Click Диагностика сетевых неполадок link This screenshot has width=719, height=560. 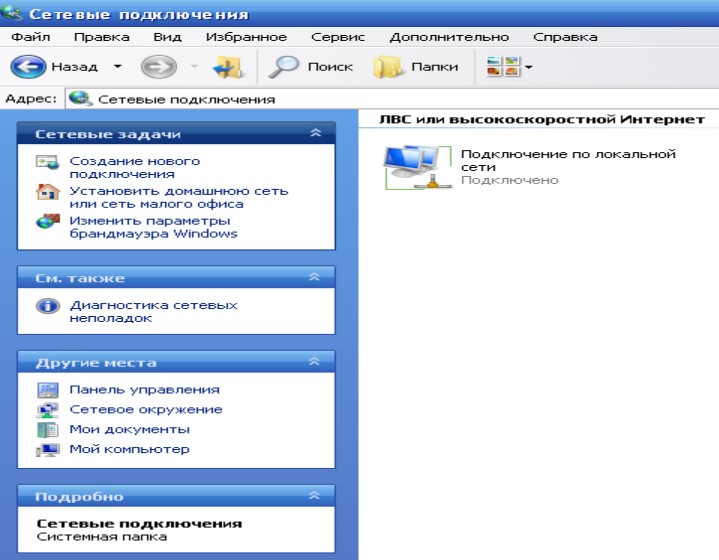click(x=153, y=311)
